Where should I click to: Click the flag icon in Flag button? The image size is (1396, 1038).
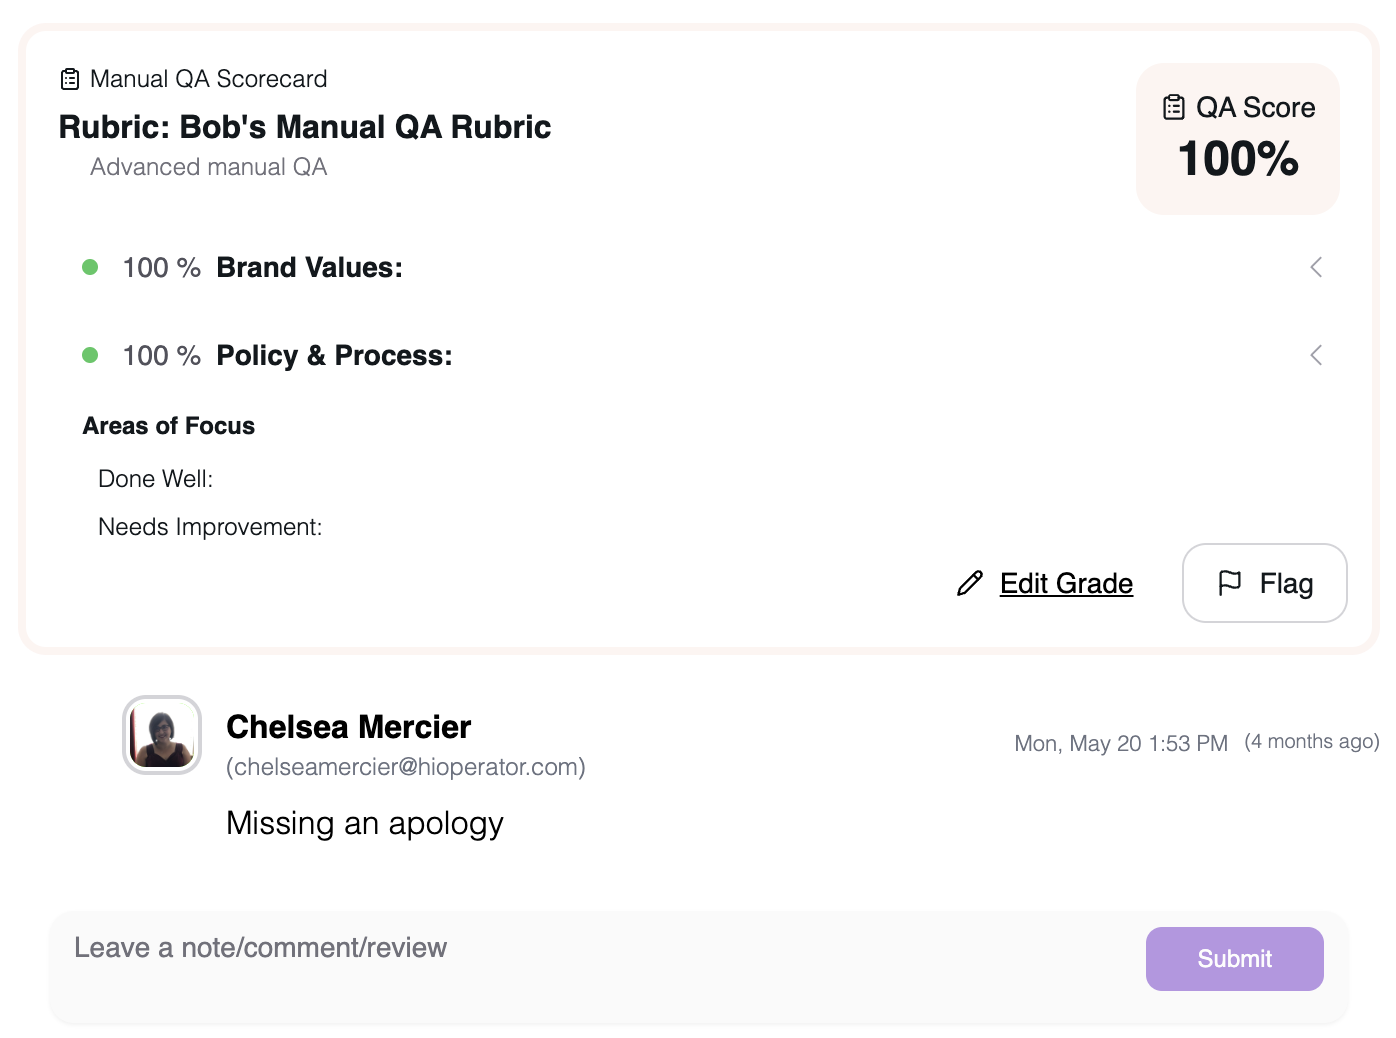coord(1230,583)
